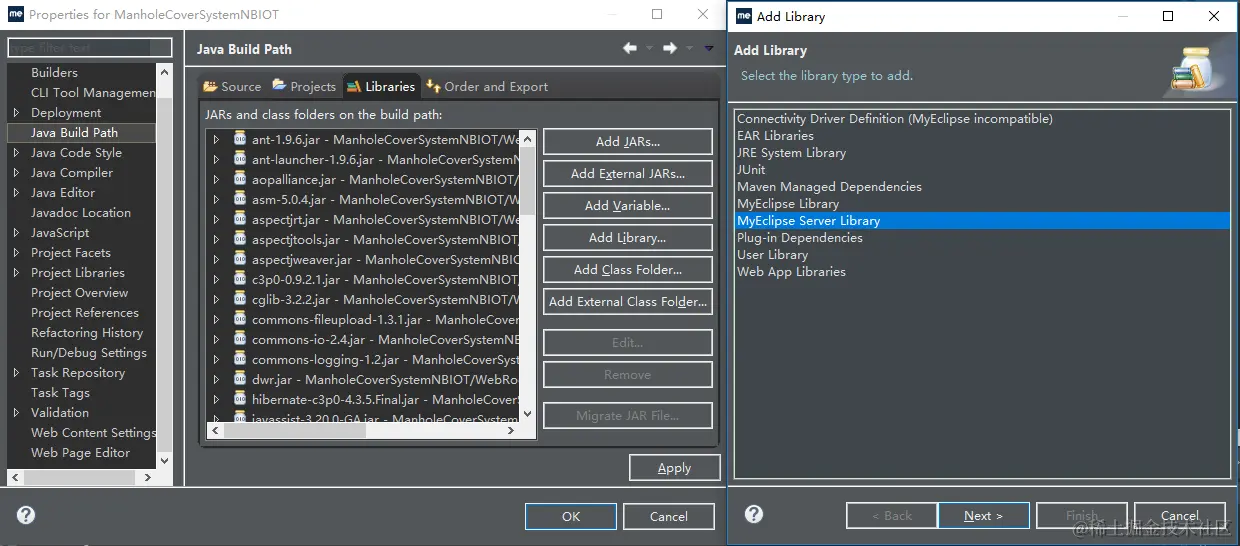Viewport: 1240px width, 546px height.
Task: Click jar icon of commons-logging-1.2.jar
Action: pyautogui.click(x=240, y=359)
